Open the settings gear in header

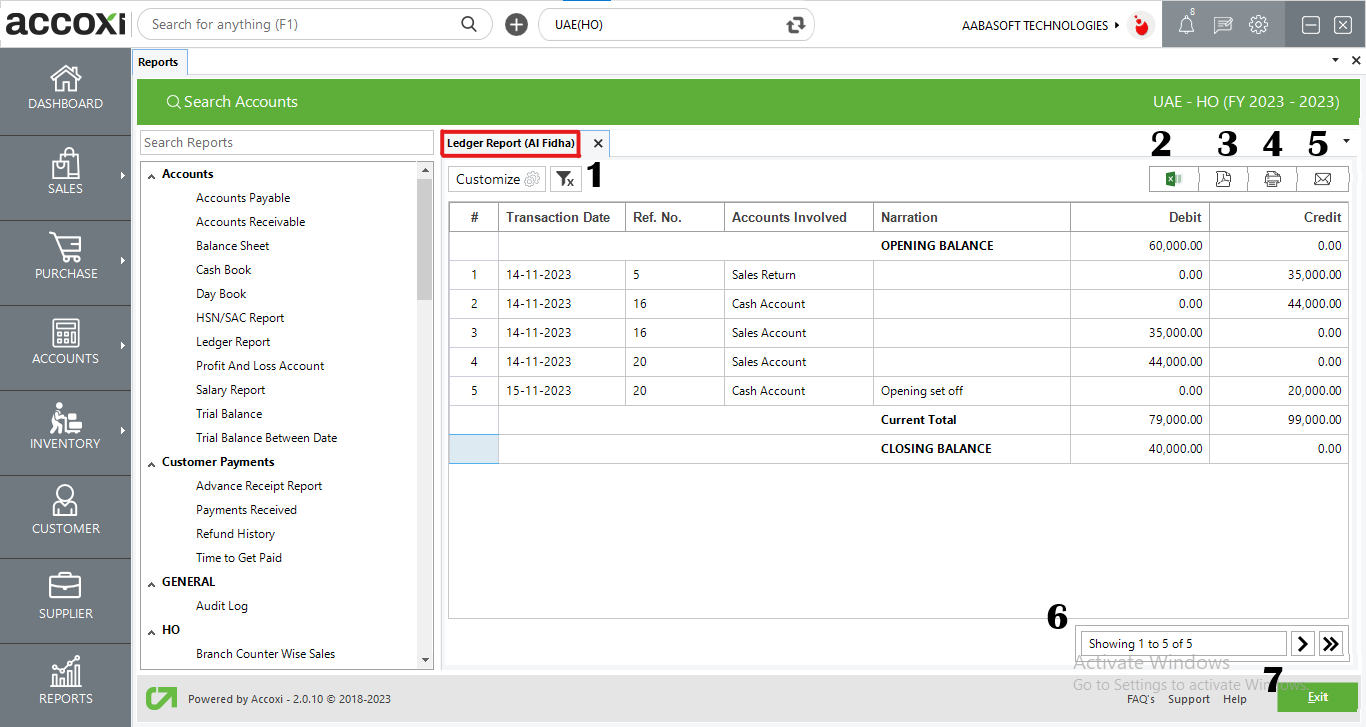tap(1258, 25)
